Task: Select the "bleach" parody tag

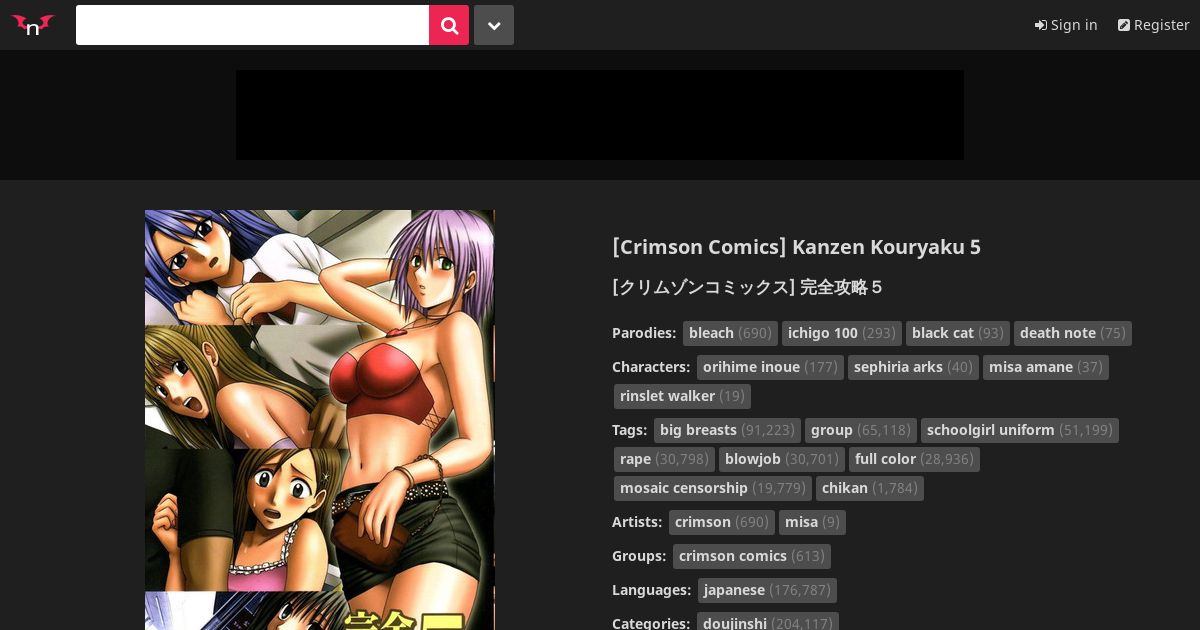Action: [730, 333]
